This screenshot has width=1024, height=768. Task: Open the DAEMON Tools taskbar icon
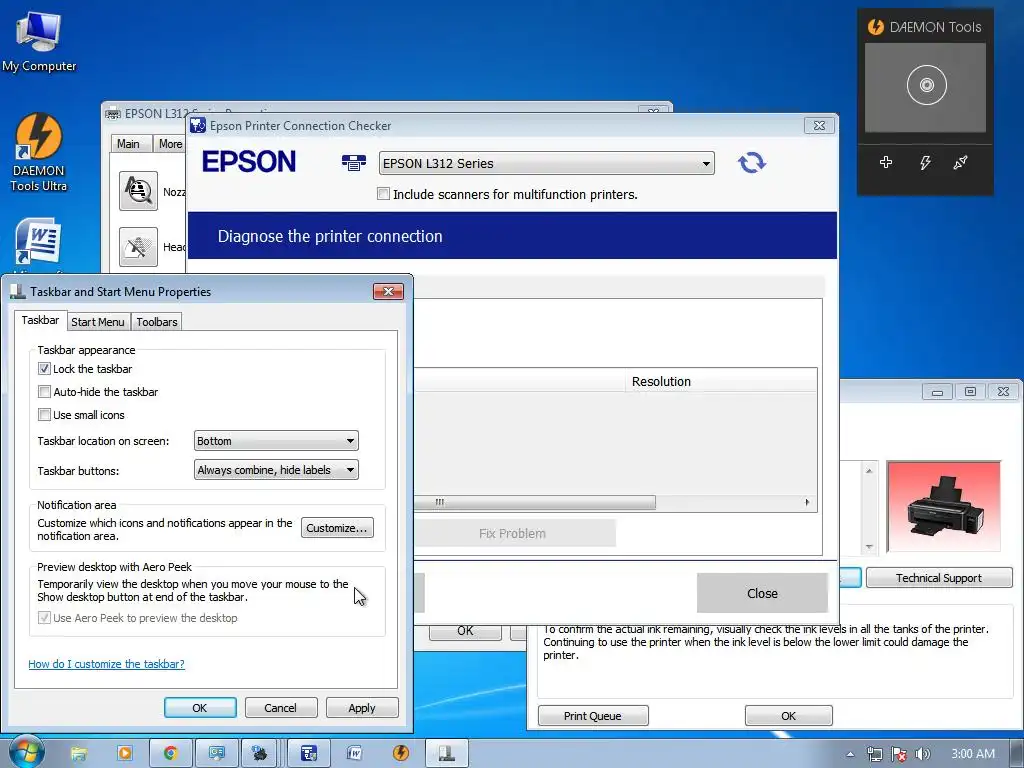point(401,754)
